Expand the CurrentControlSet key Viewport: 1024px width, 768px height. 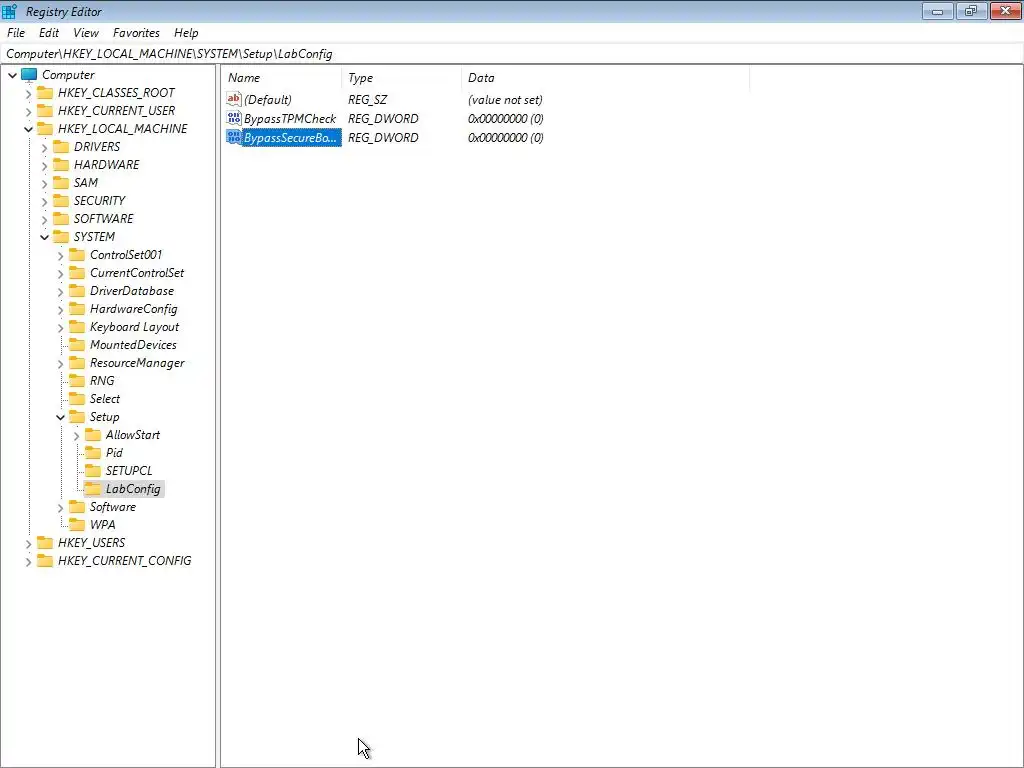pyautogui.click(x=60, y=273)
